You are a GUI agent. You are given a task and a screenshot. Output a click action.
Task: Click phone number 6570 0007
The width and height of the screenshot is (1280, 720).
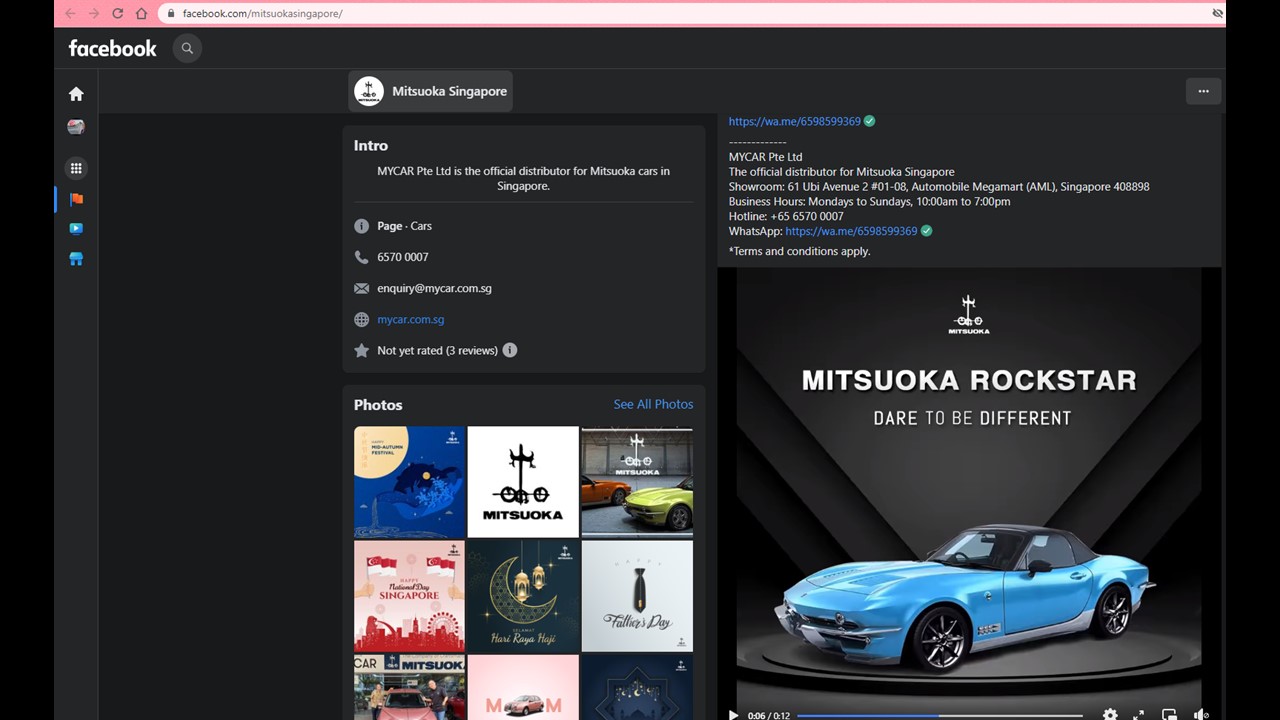(x=403, y=257)
